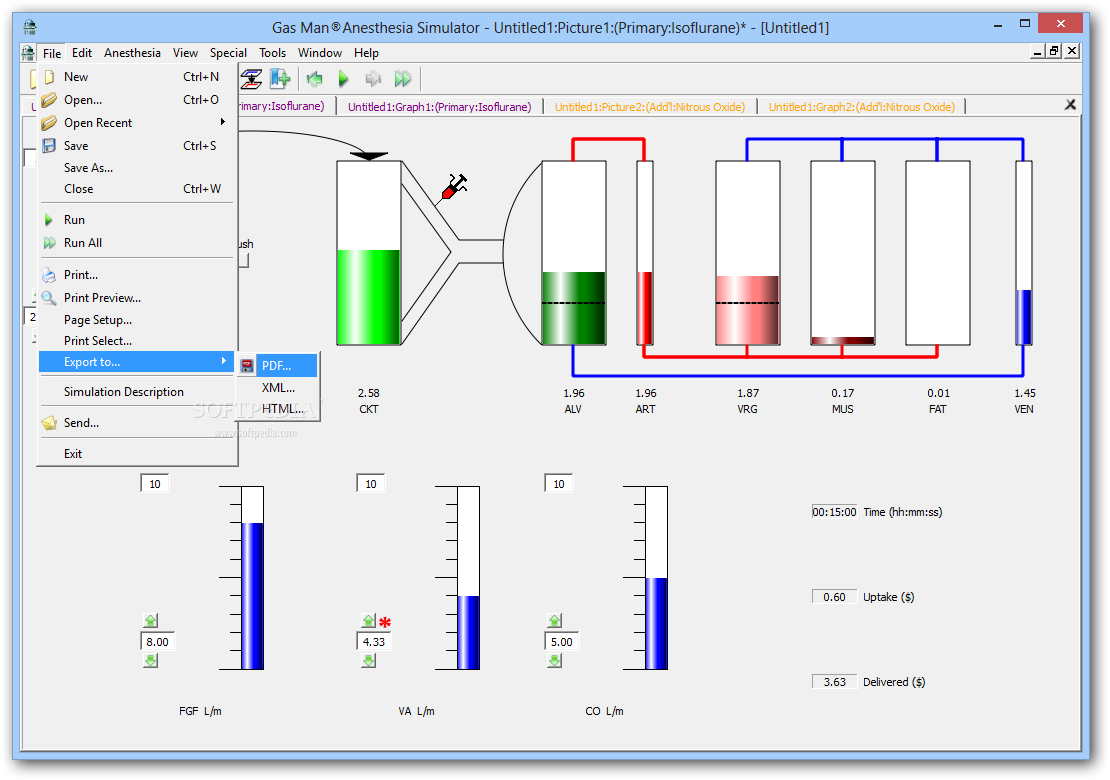Click the Gas Man title bar app icon
This screenshot has width=1110, height=780.
(x=30, y=28)
